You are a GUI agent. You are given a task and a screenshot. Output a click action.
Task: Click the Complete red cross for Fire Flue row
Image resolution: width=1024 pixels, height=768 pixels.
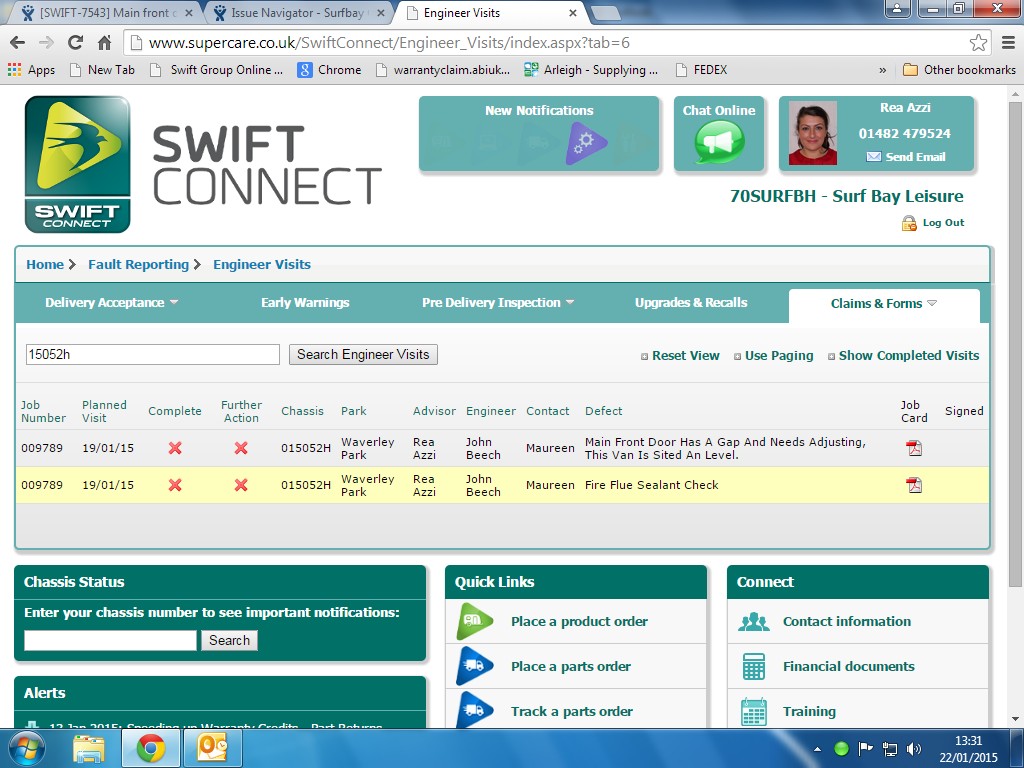point(175,485)
